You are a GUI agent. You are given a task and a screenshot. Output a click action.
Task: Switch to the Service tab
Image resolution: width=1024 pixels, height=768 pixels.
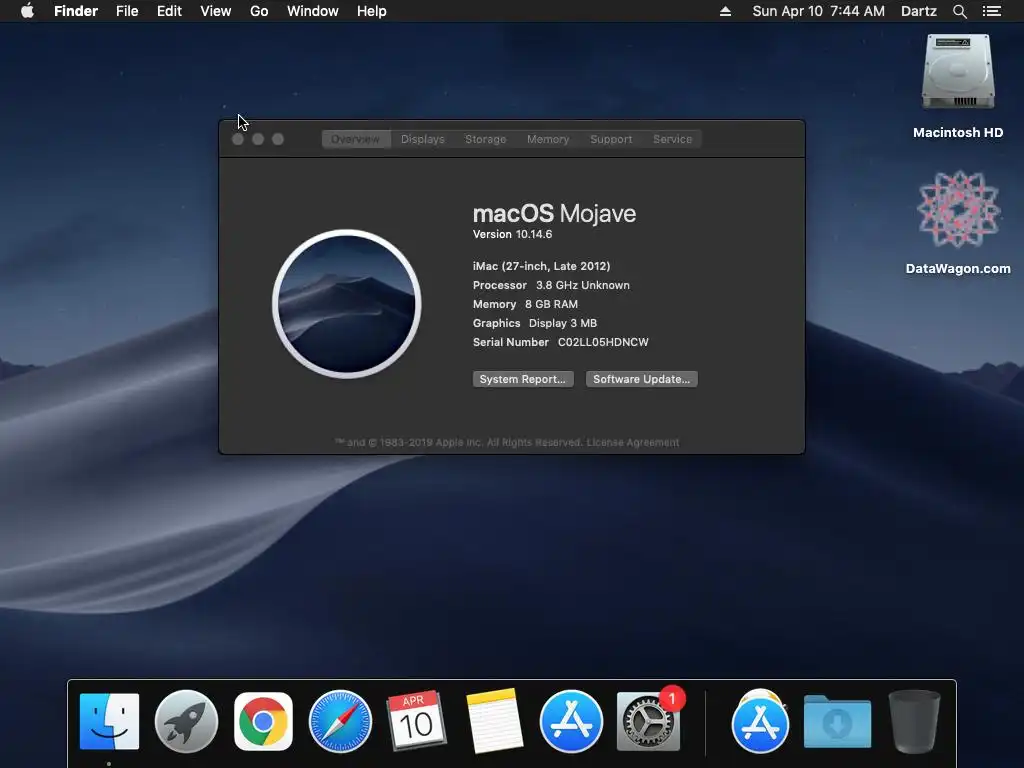tap(672, 139)
